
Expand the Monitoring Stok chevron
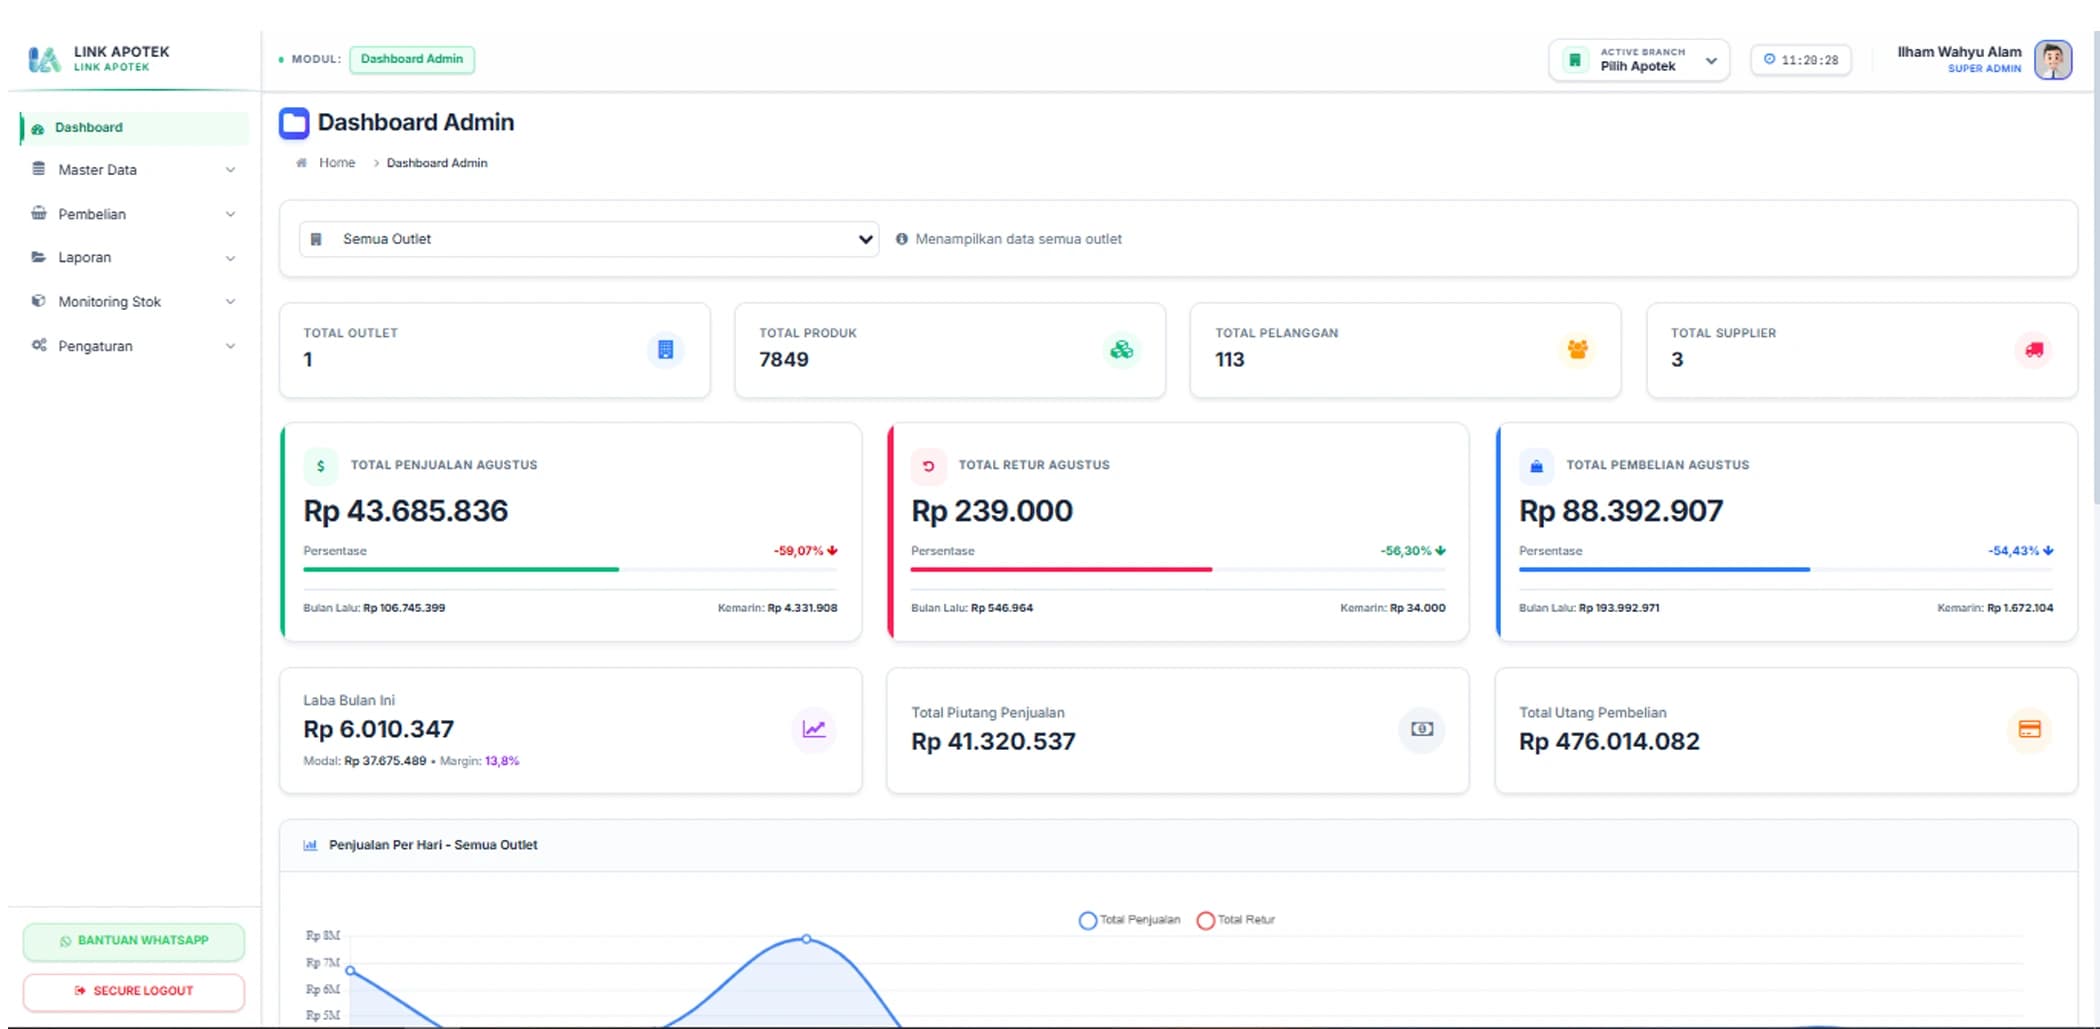pos(230,302)
